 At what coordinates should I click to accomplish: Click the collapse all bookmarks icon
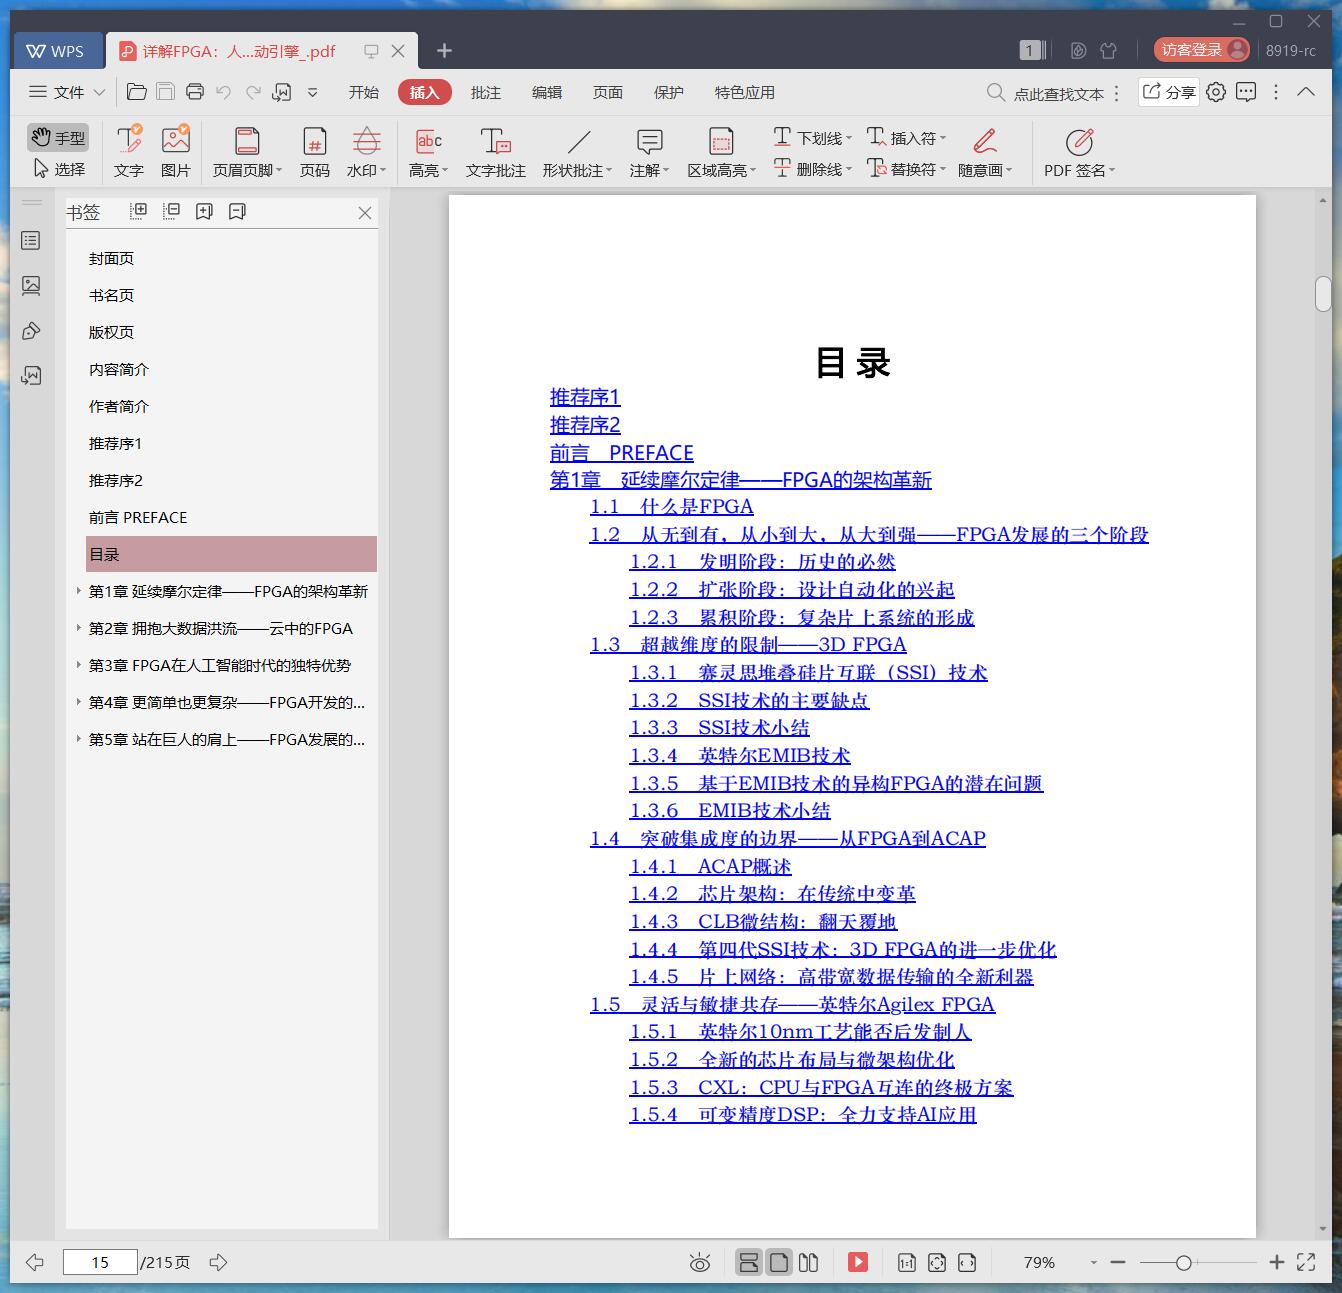(171, 211)
